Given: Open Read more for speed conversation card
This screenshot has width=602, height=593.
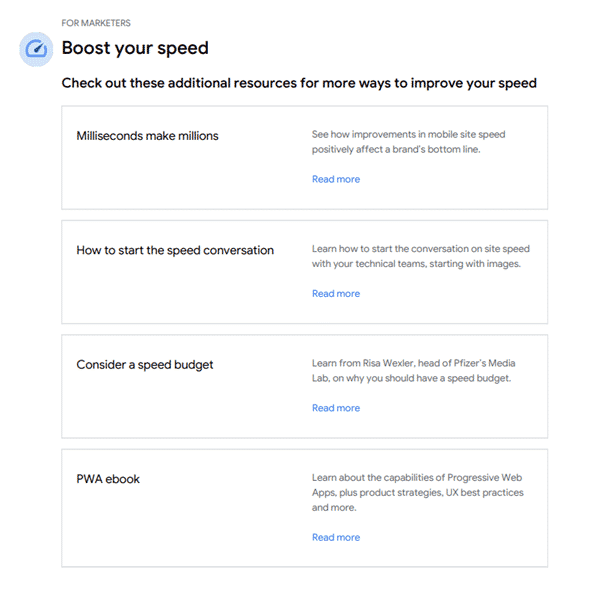Looking at the screenshot, I should coord(336,294).
